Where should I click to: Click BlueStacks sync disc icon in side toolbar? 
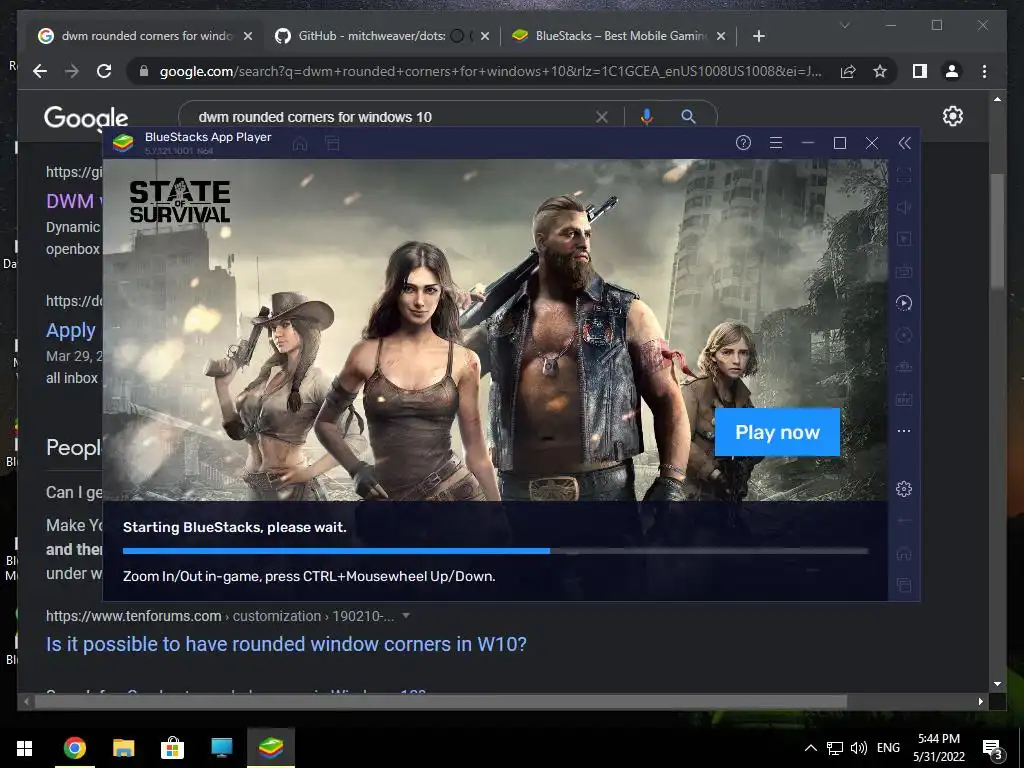[x=904, y=335]
